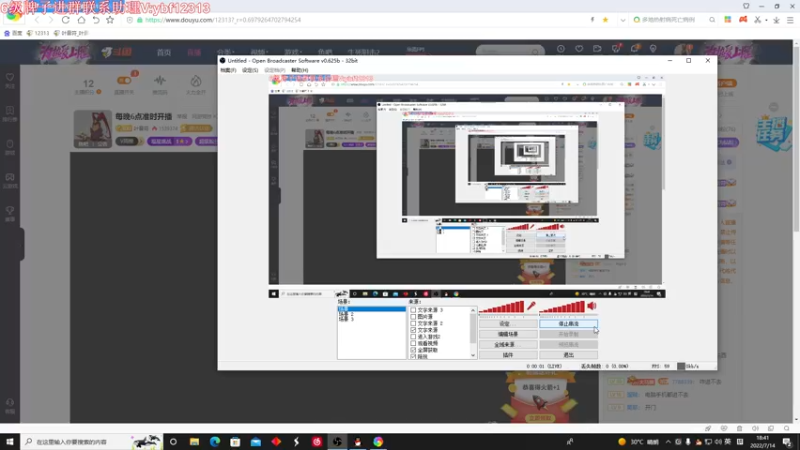Image resolution: width=800 pixels, height=450 pixels.
Task: Click the browser back arrow
Action: pyautogui.click(x=37, y=20)
